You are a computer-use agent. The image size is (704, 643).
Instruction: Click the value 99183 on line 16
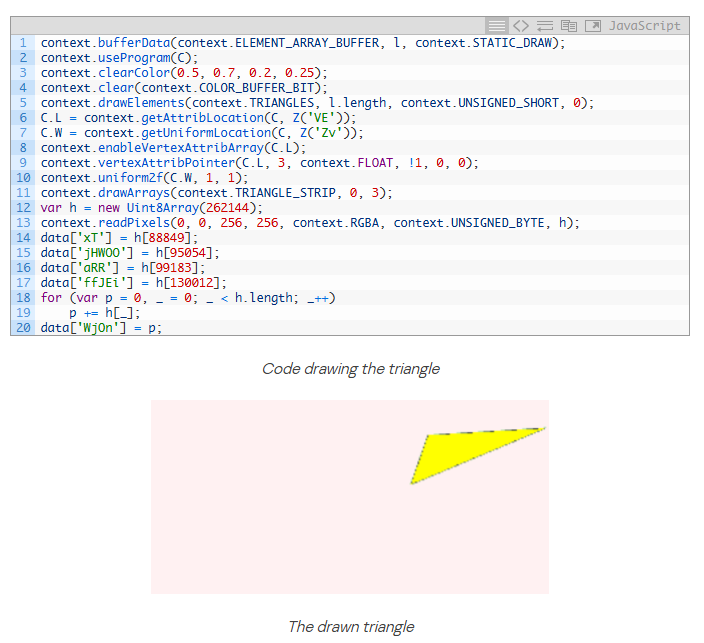174,268
